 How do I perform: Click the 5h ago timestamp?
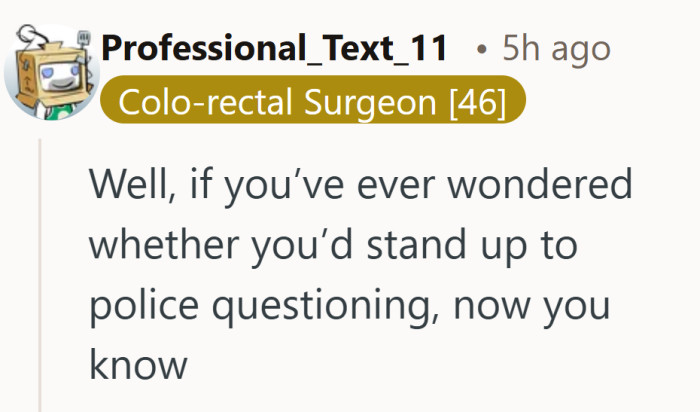click(x=558, y=47)
